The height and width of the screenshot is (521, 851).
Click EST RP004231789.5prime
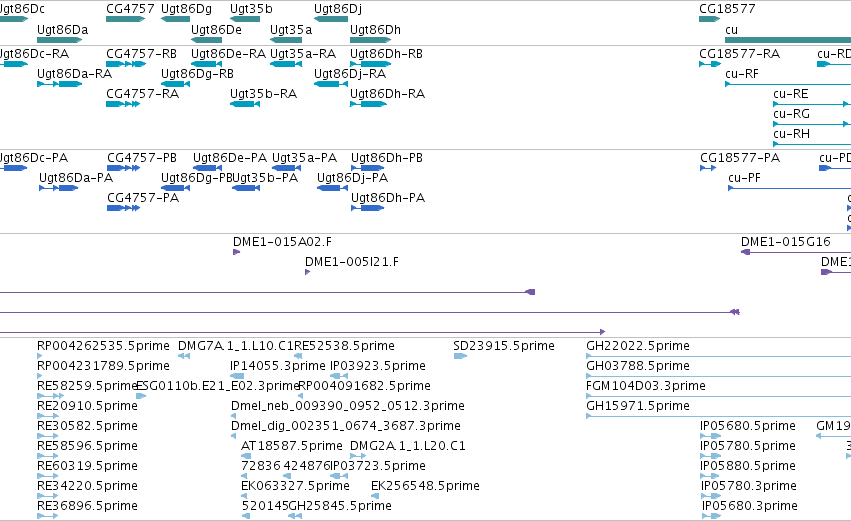click(x=103, y=366)
